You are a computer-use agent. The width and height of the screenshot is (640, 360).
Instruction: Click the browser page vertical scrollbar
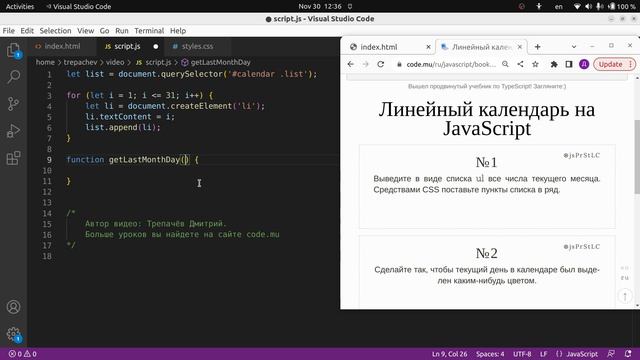[637, 157]
